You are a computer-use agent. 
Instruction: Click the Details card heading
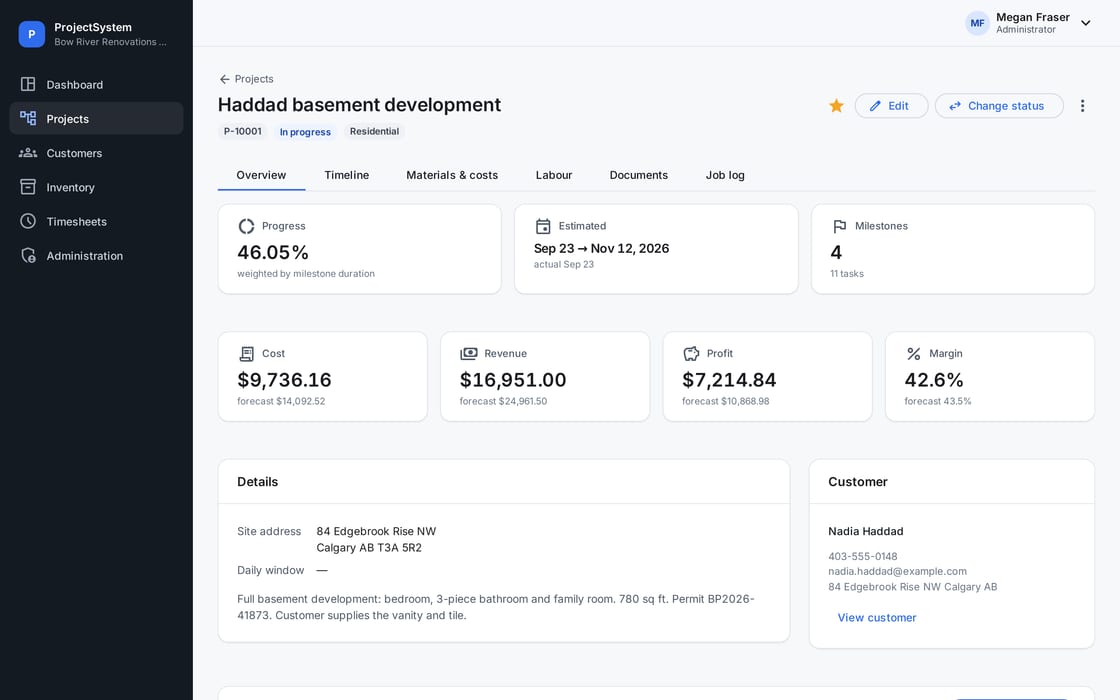point(257,482)
